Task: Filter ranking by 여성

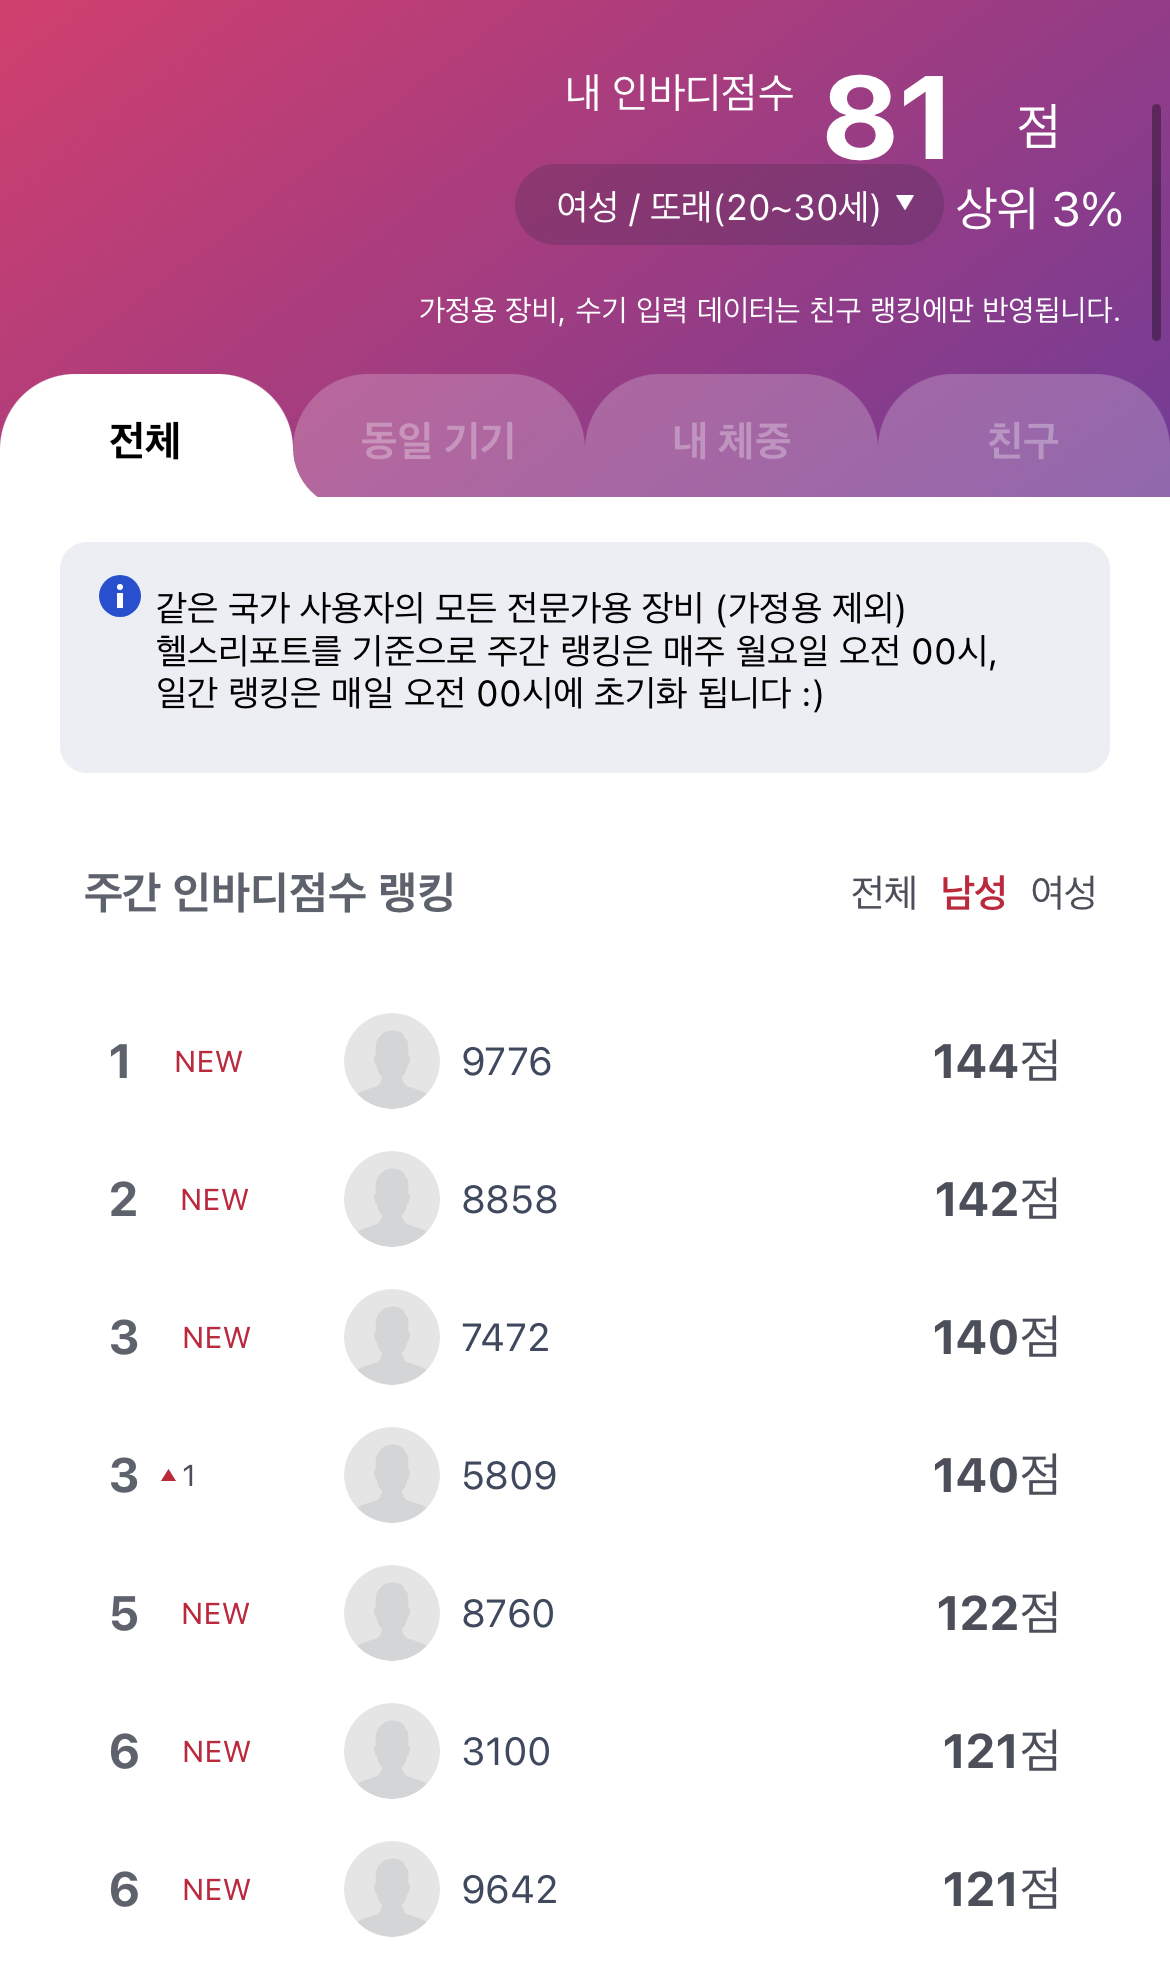Action: click(x=1063, y=893)
